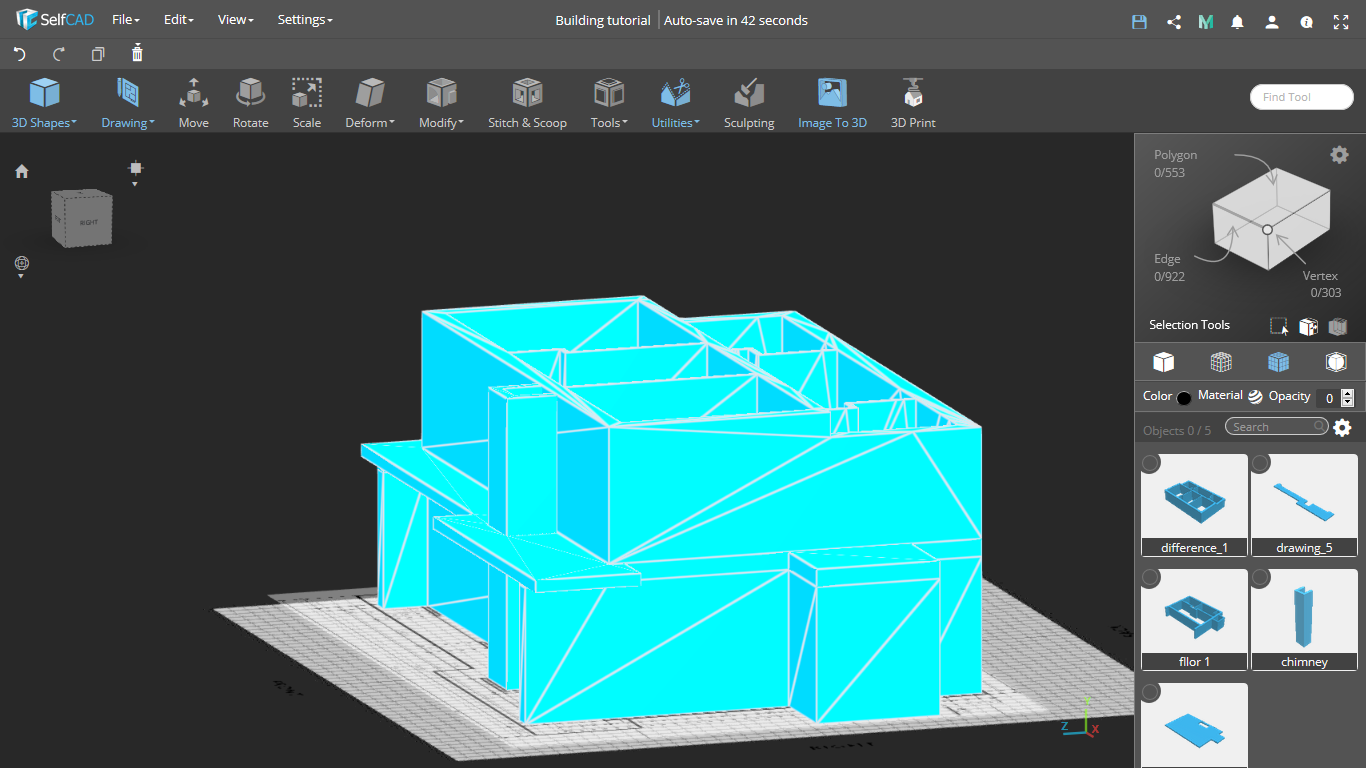Open the View menu

click(236, 20)
